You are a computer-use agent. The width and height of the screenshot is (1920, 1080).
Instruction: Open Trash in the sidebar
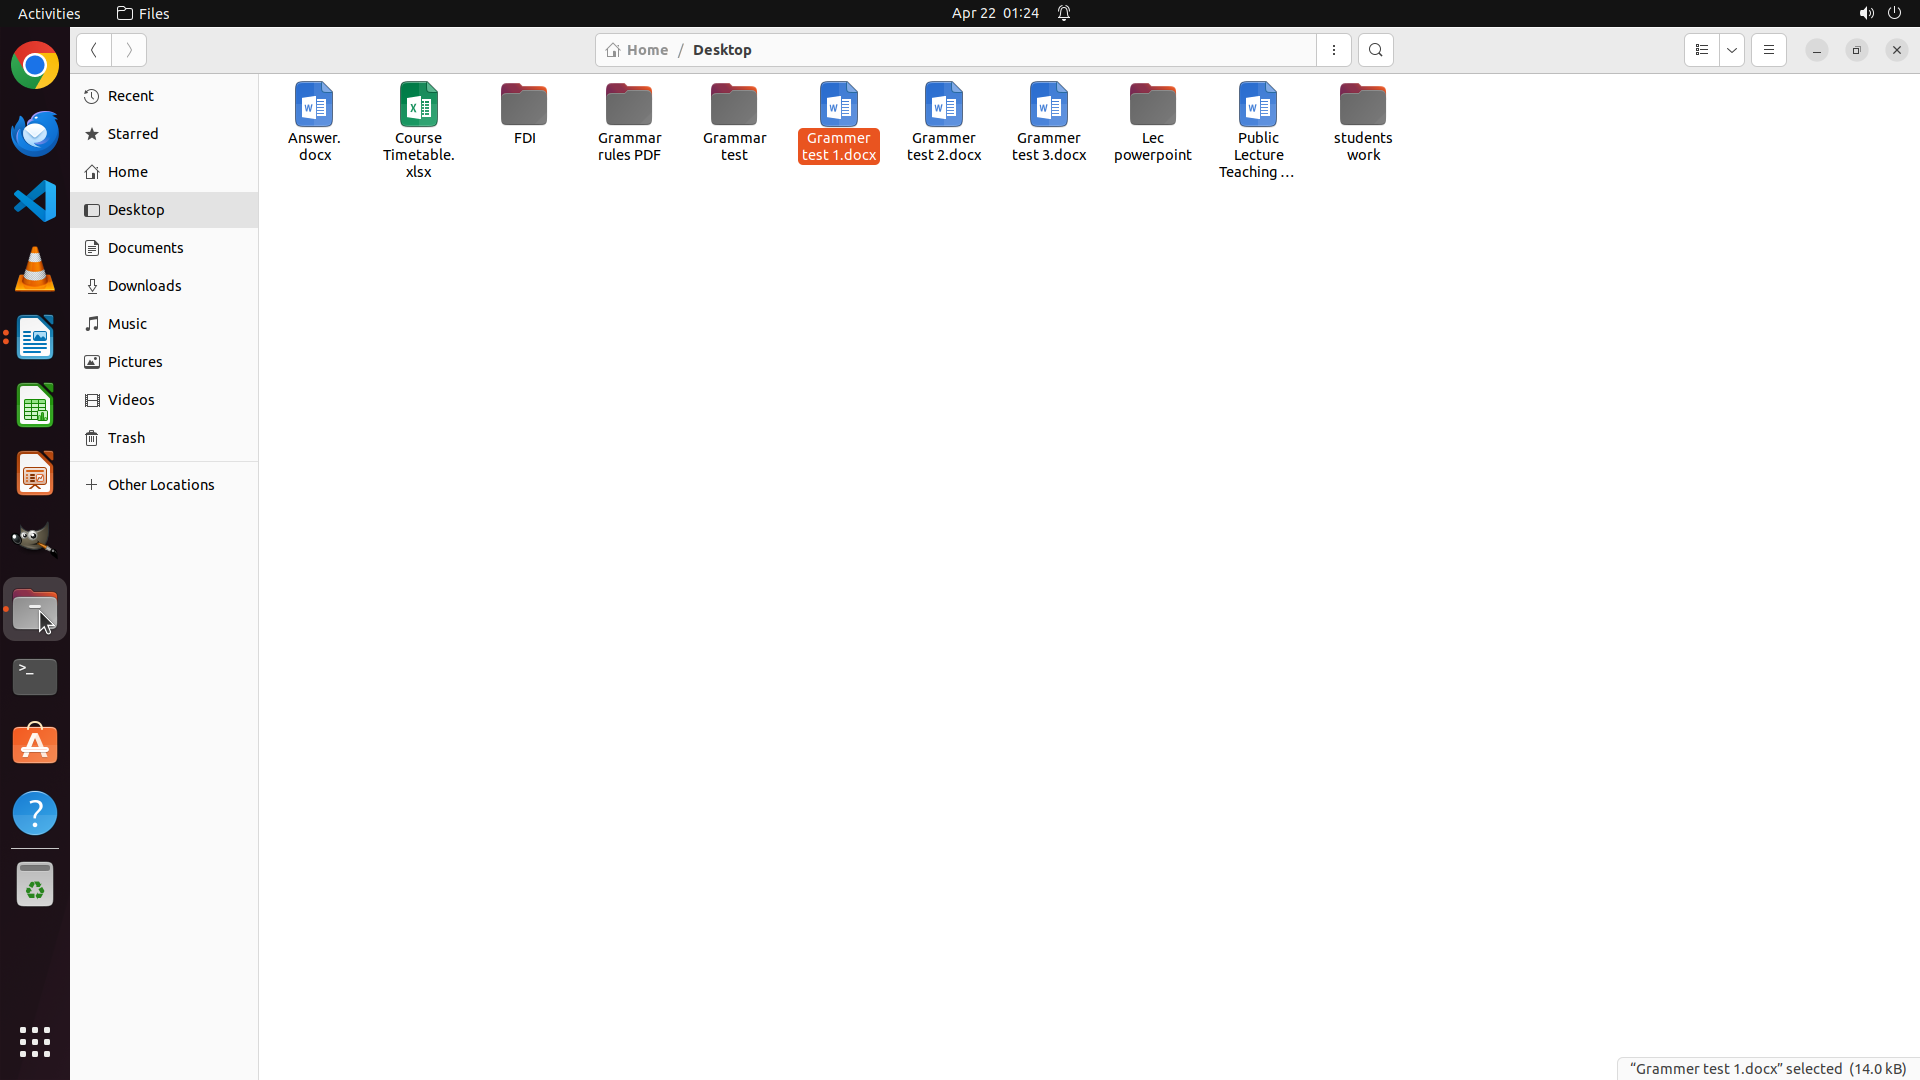point(126,438)
